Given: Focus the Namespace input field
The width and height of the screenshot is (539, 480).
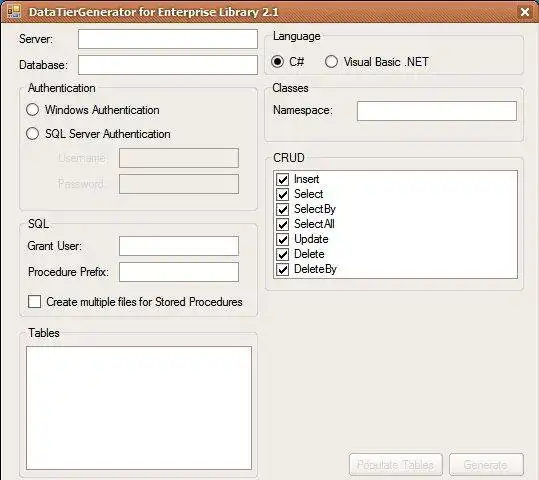Looking at the screenshot, I should (x=437, y=111).
